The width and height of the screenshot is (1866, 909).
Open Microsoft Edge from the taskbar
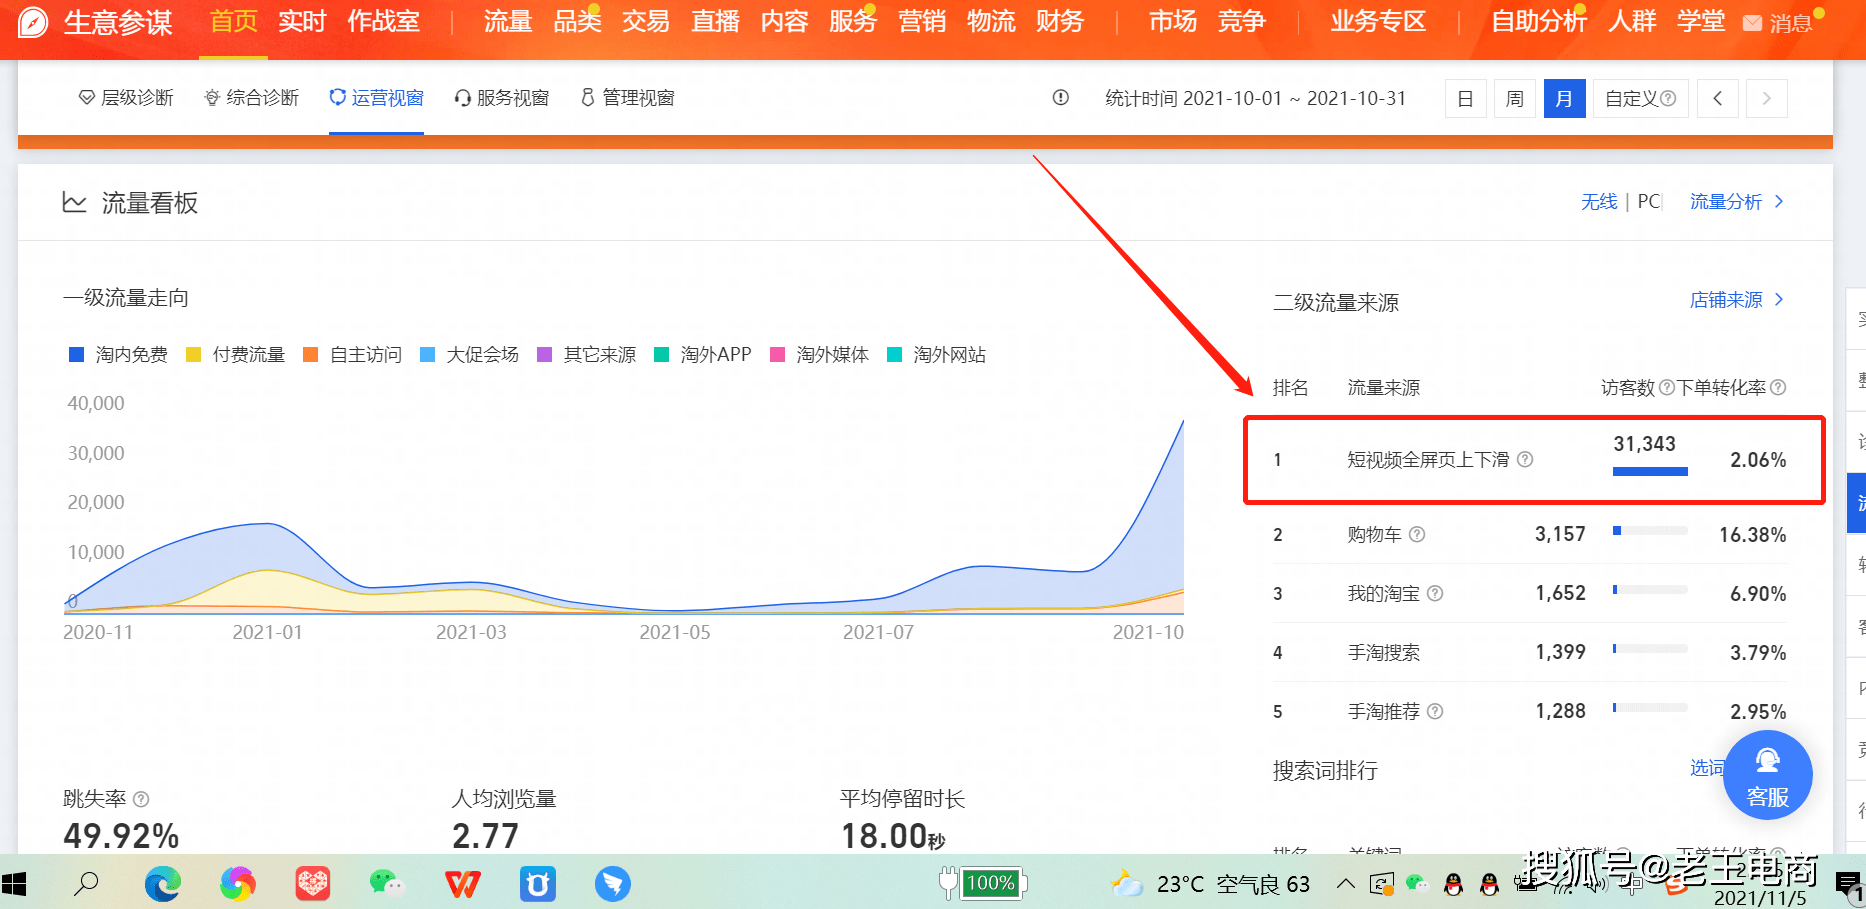162,884
